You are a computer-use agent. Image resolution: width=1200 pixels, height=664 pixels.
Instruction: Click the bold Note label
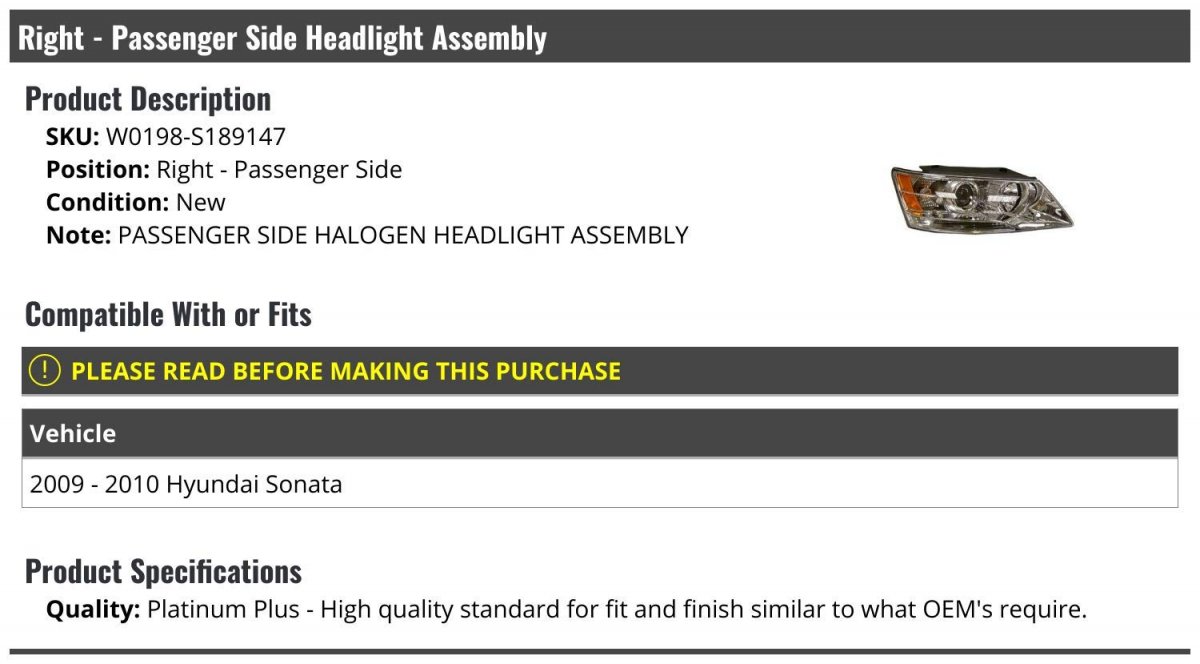click(x=78, y=236)
